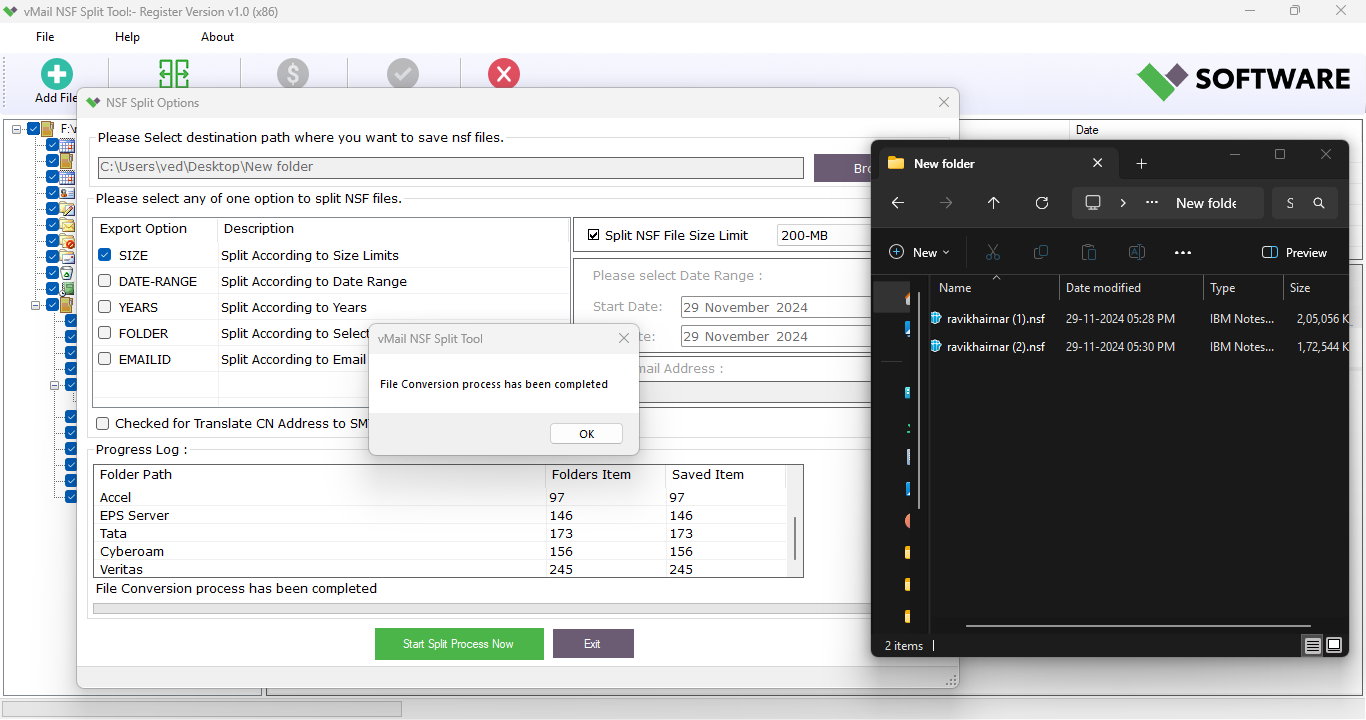Click Start Split Process Now button
Image resolution: width=1366 pixels, height=720 pixels.
tap(459, 644)
